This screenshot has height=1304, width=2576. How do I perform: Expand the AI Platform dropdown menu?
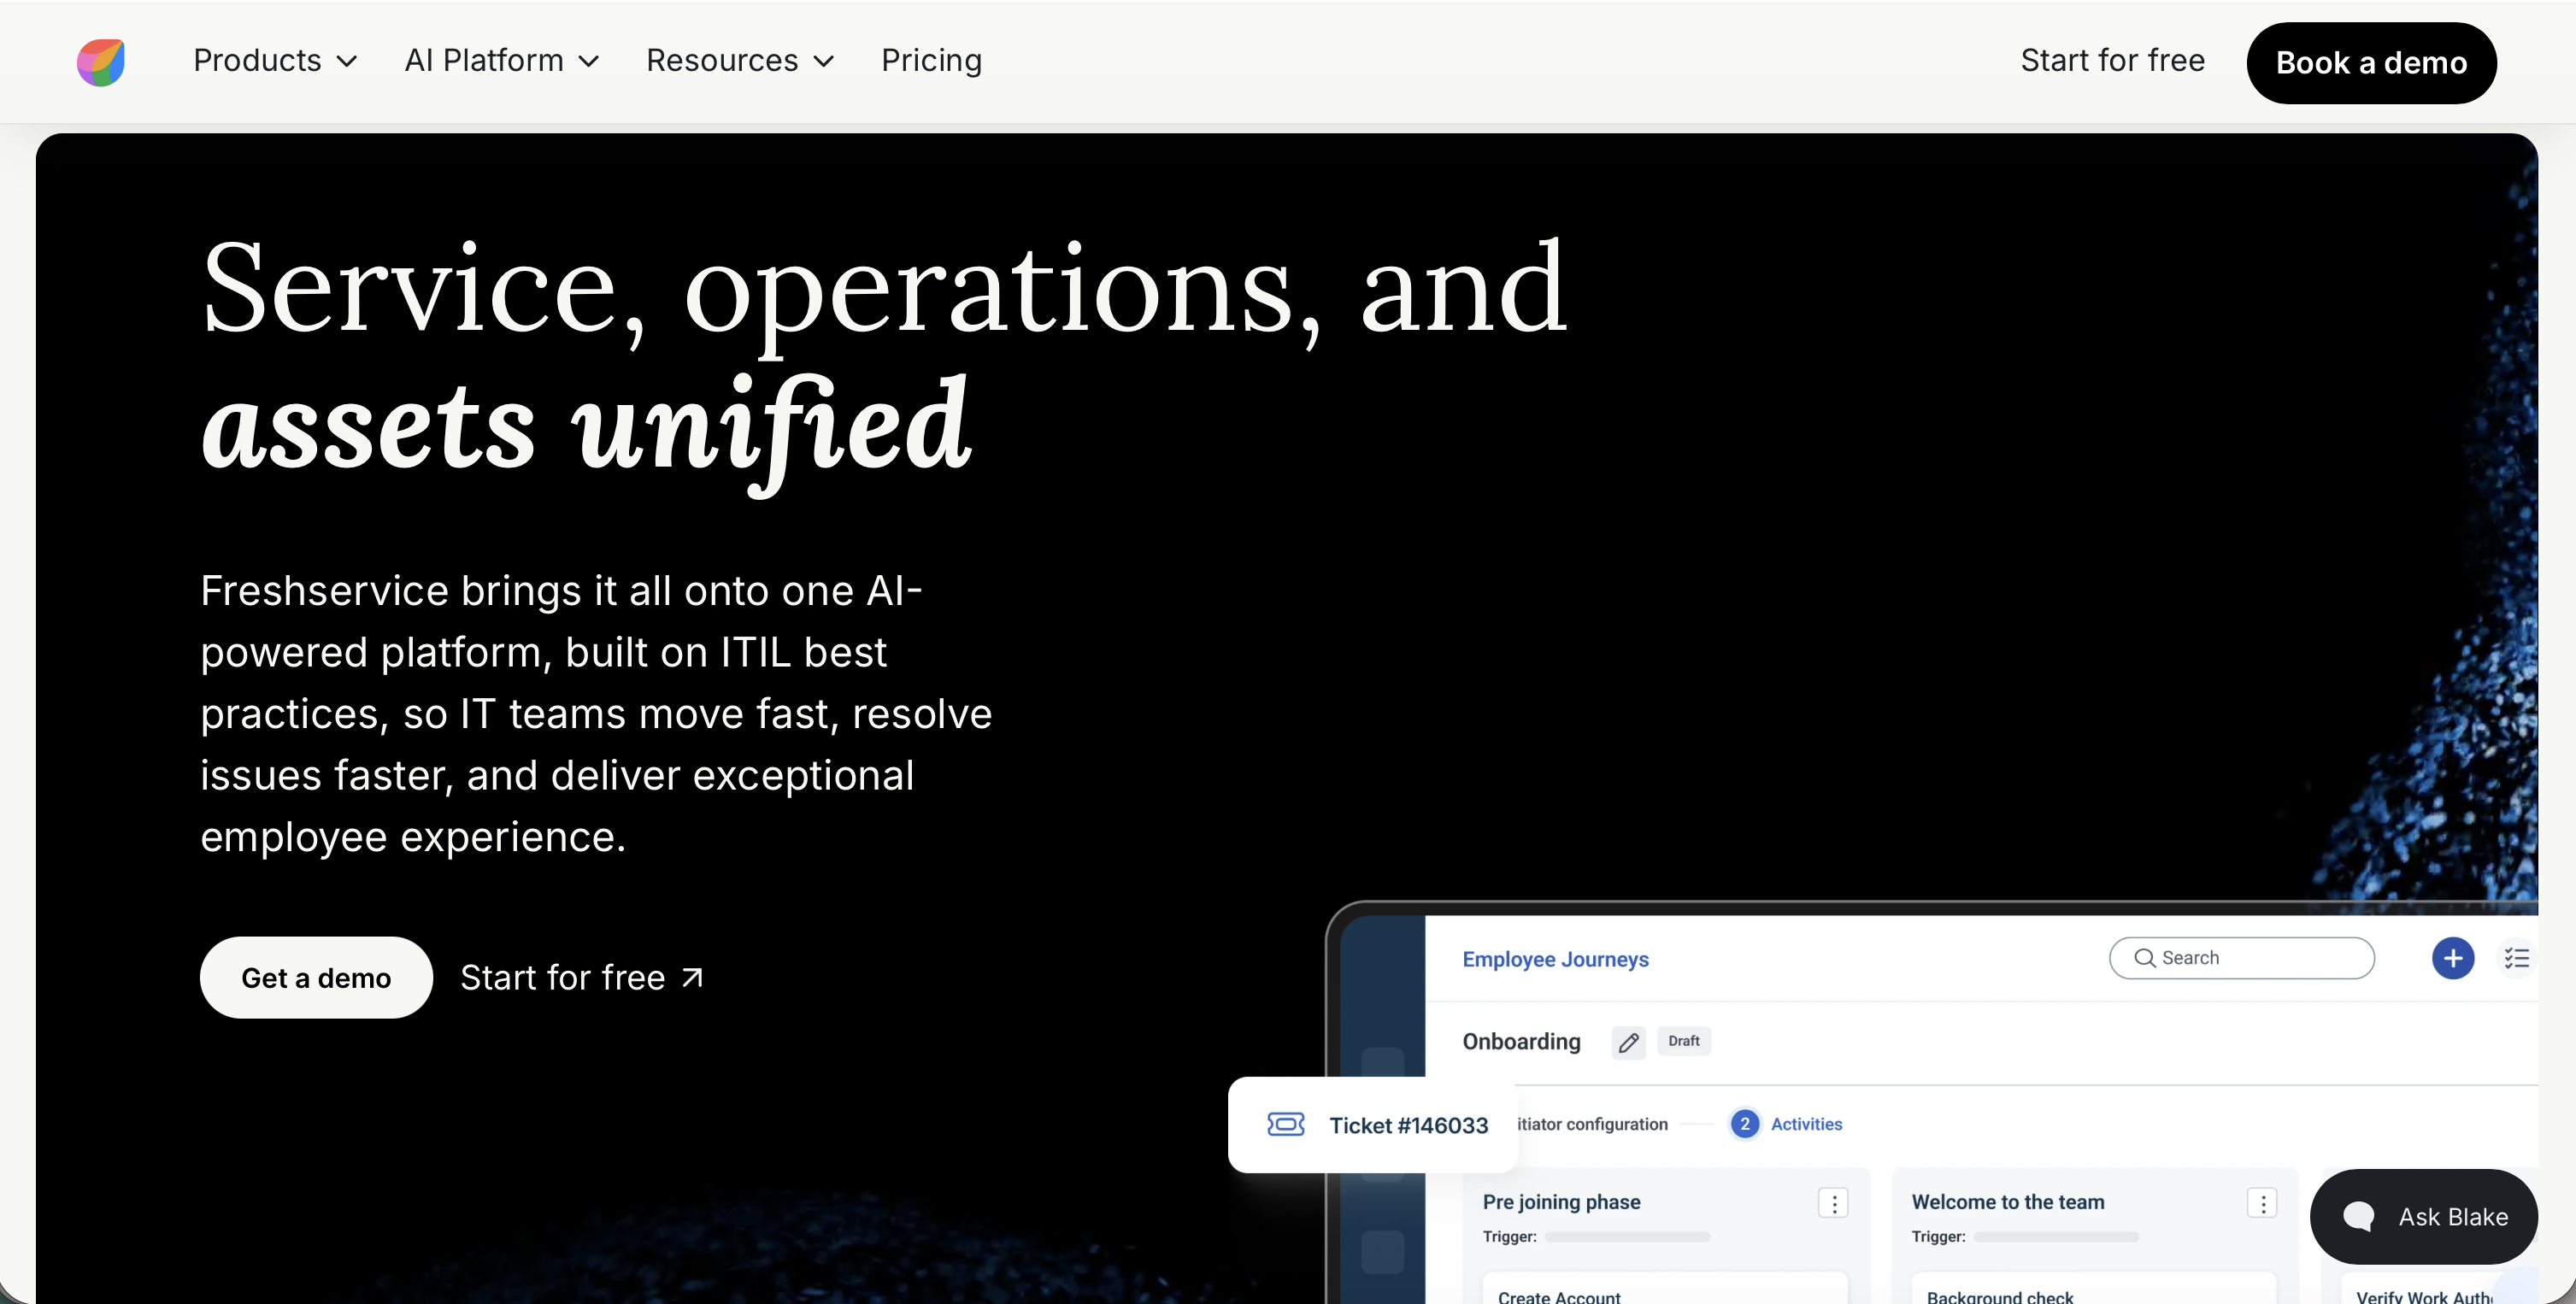[x=501, y=61]
